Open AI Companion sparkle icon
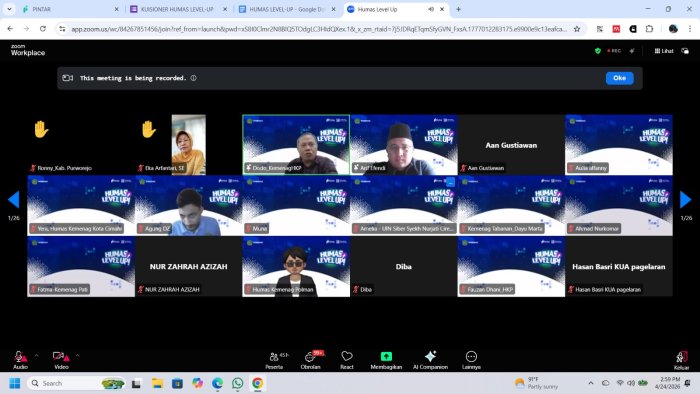The image size is (700, 394). point(430,356)
